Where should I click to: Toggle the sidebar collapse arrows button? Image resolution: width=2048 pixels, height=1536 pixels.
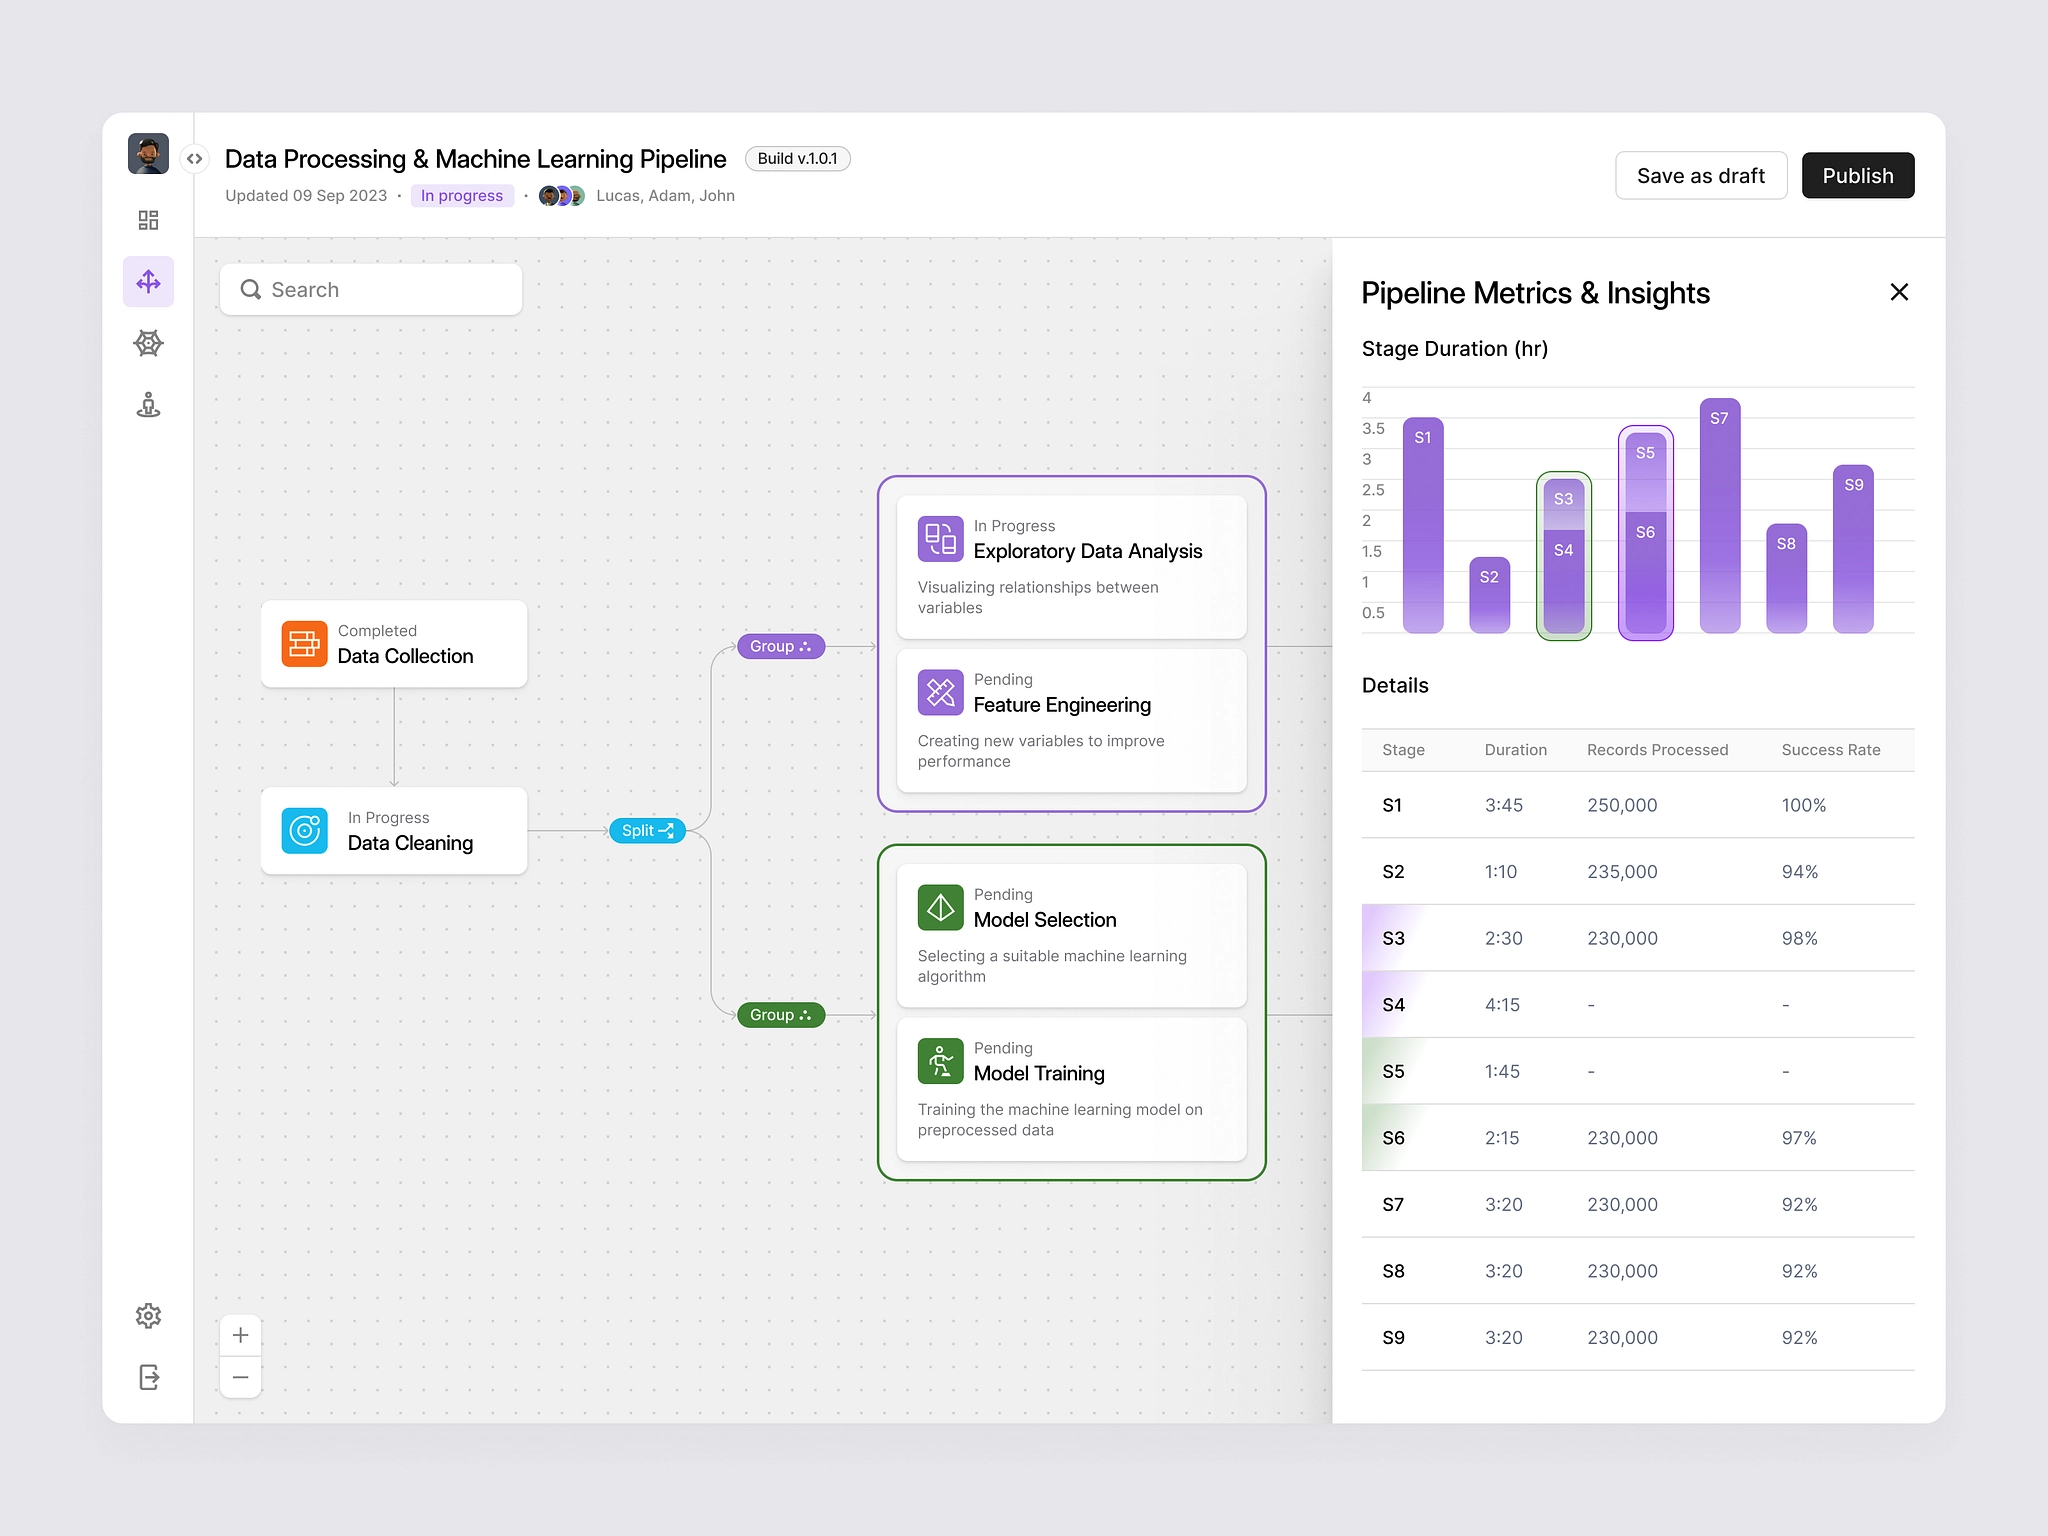pos(194,159)
